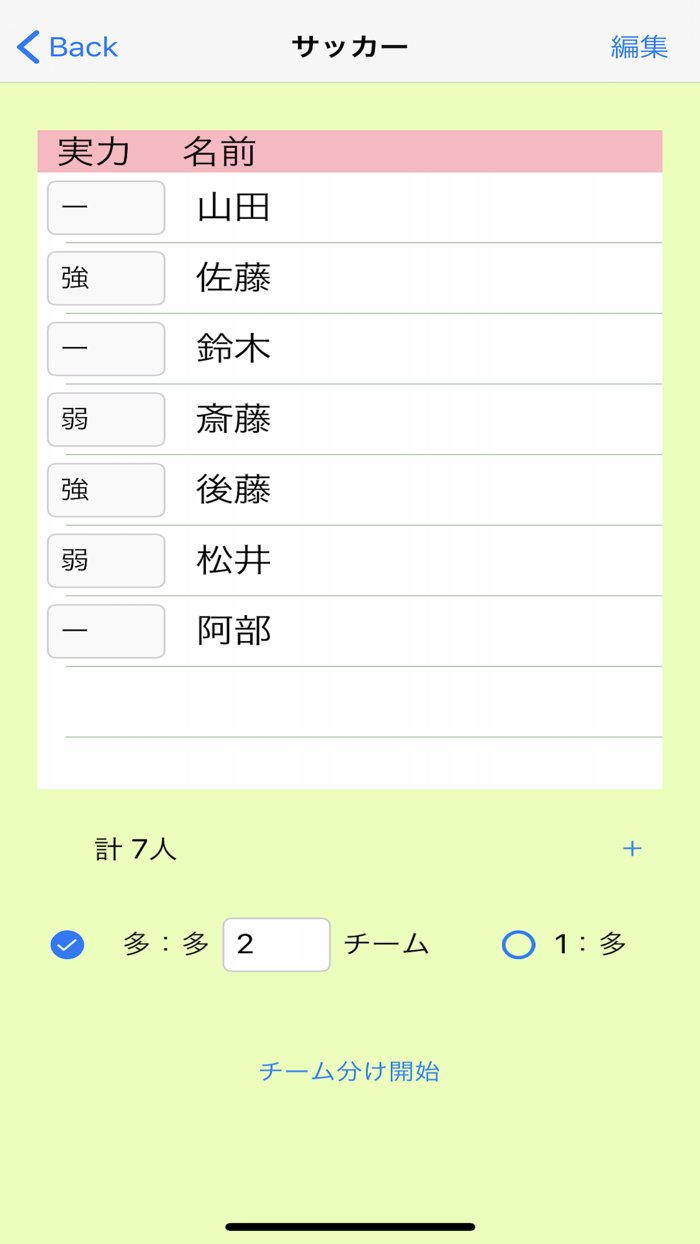Enable the 1：多 split option
Screen dimensions: 700x1244
click(x=518, y=943)
